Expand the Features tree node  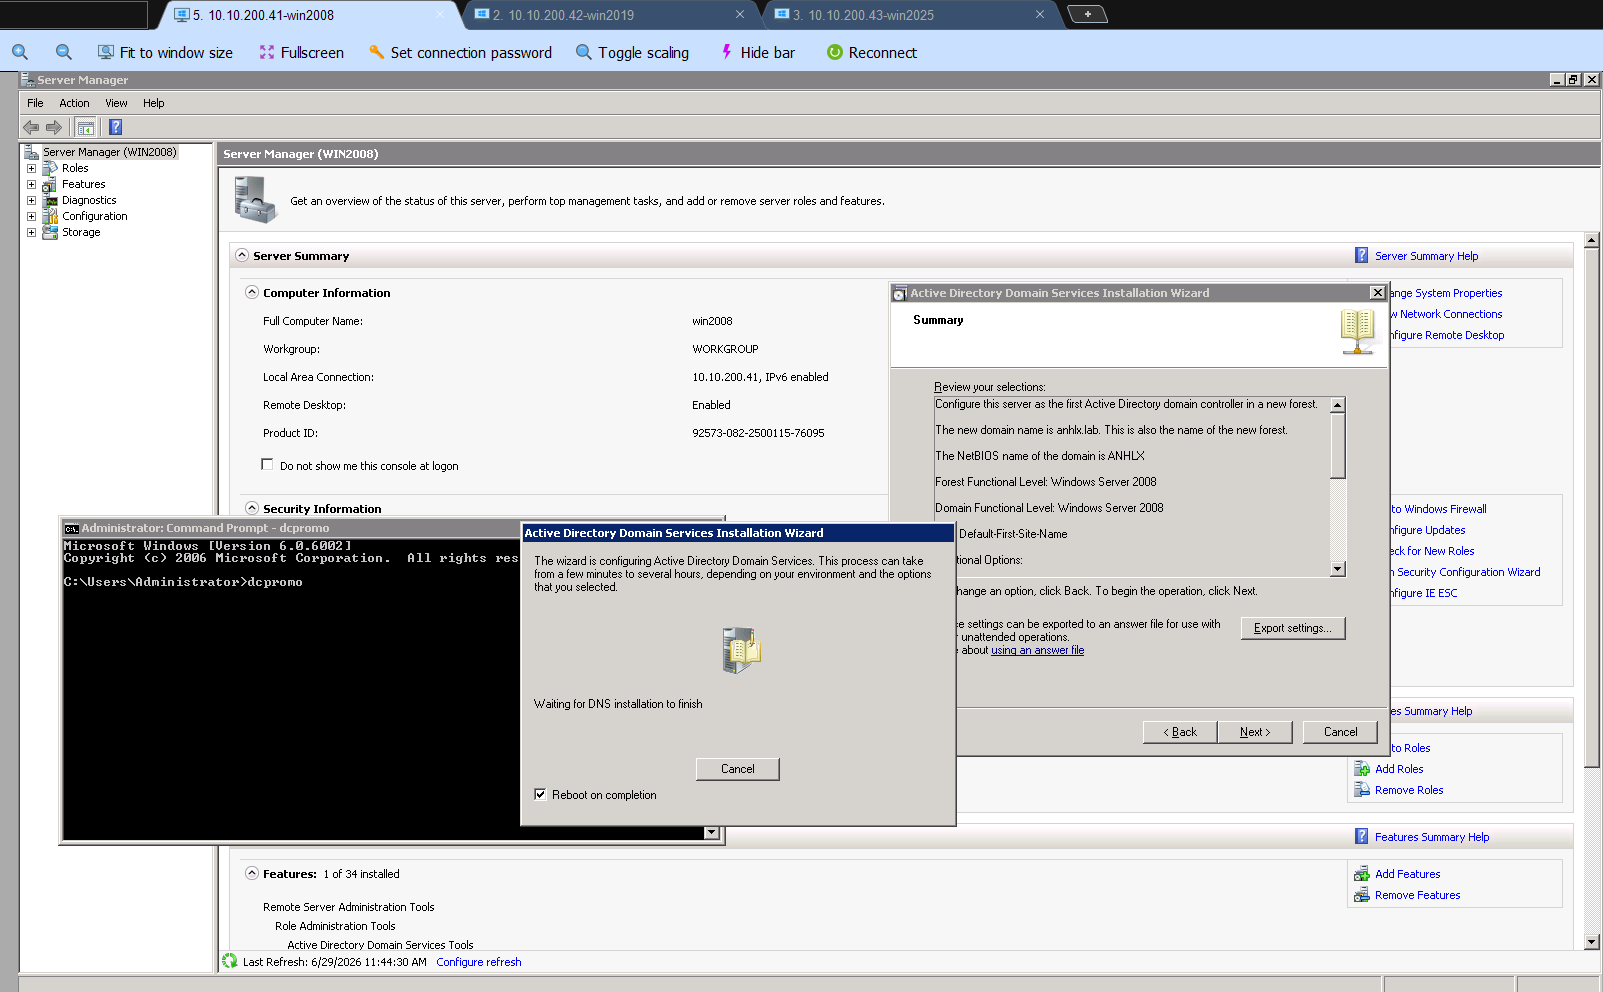click(x=31, y=184)
